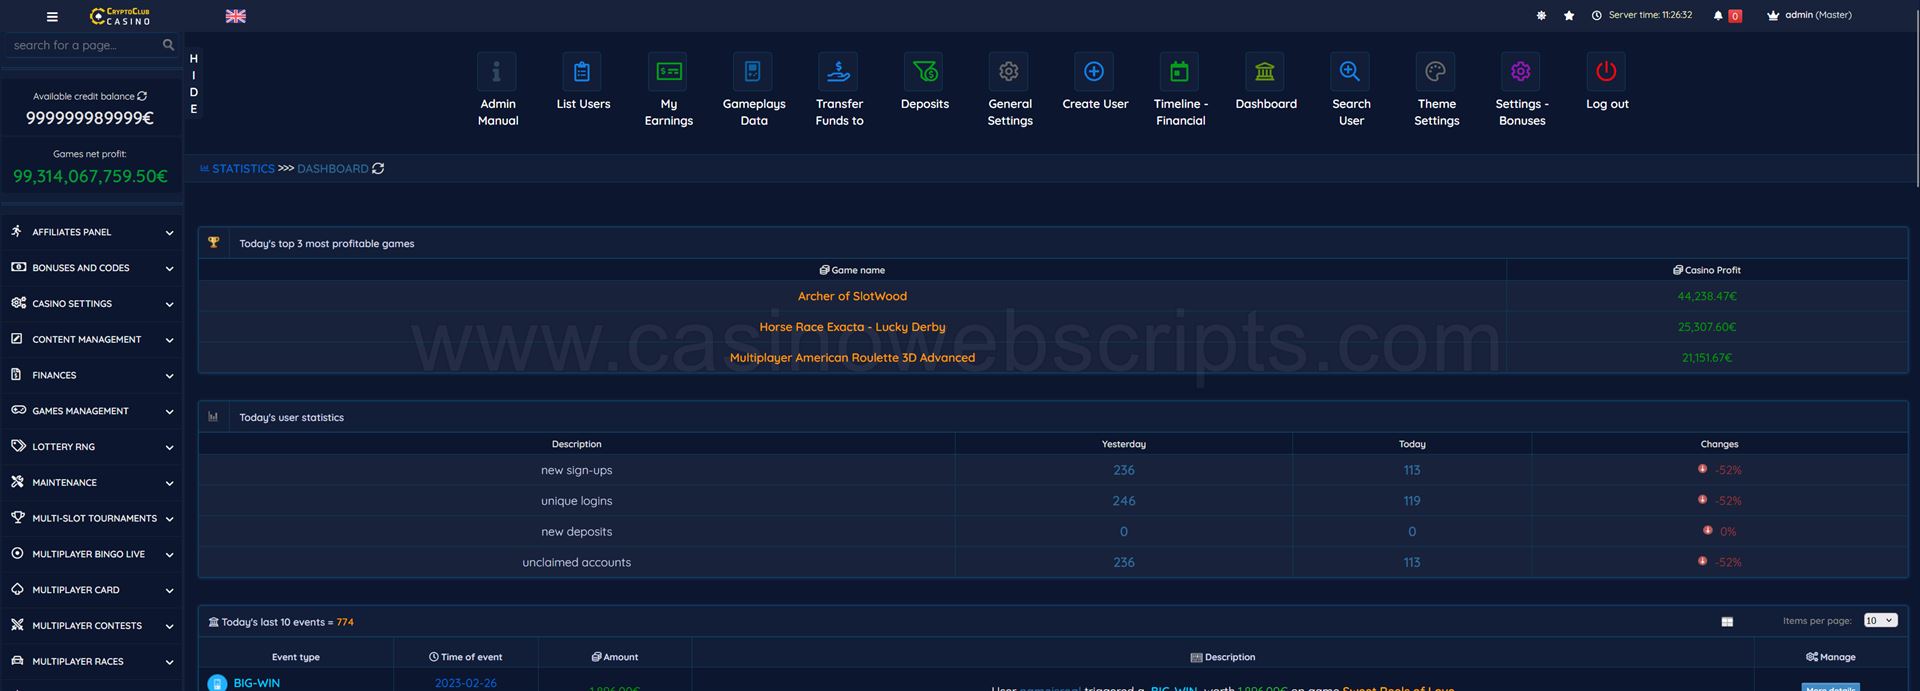
Task: Open the My Earnings icon
Action: (x=668, y=72)
